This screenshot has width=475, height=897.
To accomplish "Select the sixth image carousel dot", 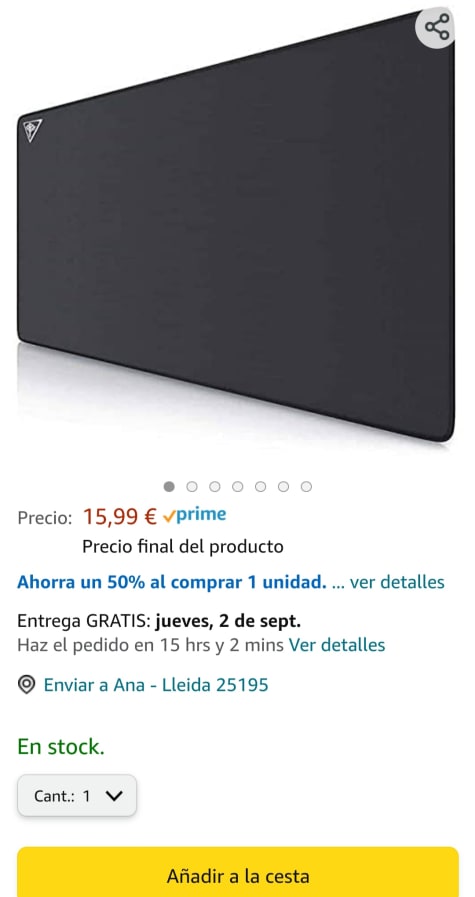I will pyautogui.click(x=283, y=486).
